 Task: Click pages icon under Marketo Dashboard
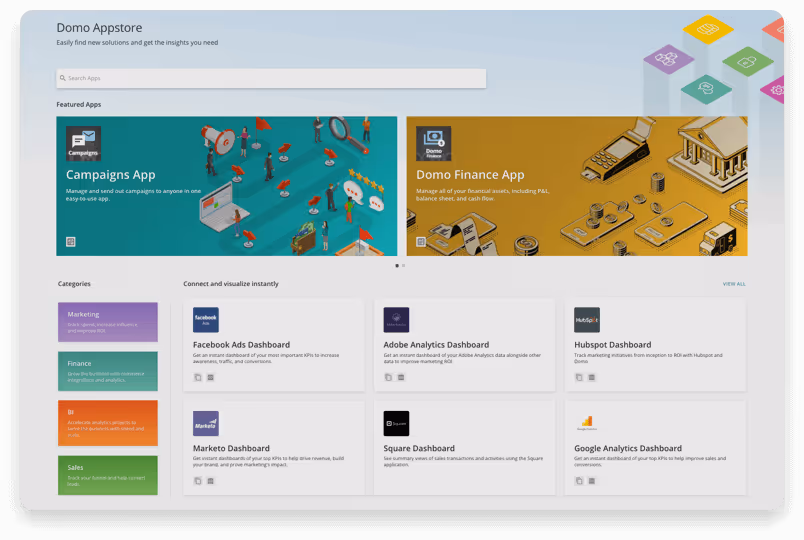point(197,481)
